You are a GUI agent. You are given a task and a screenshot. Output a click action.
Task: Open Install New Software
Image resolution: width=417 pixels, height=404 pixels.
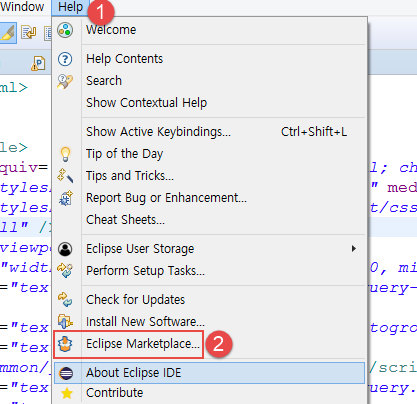(x=210, y=322)
